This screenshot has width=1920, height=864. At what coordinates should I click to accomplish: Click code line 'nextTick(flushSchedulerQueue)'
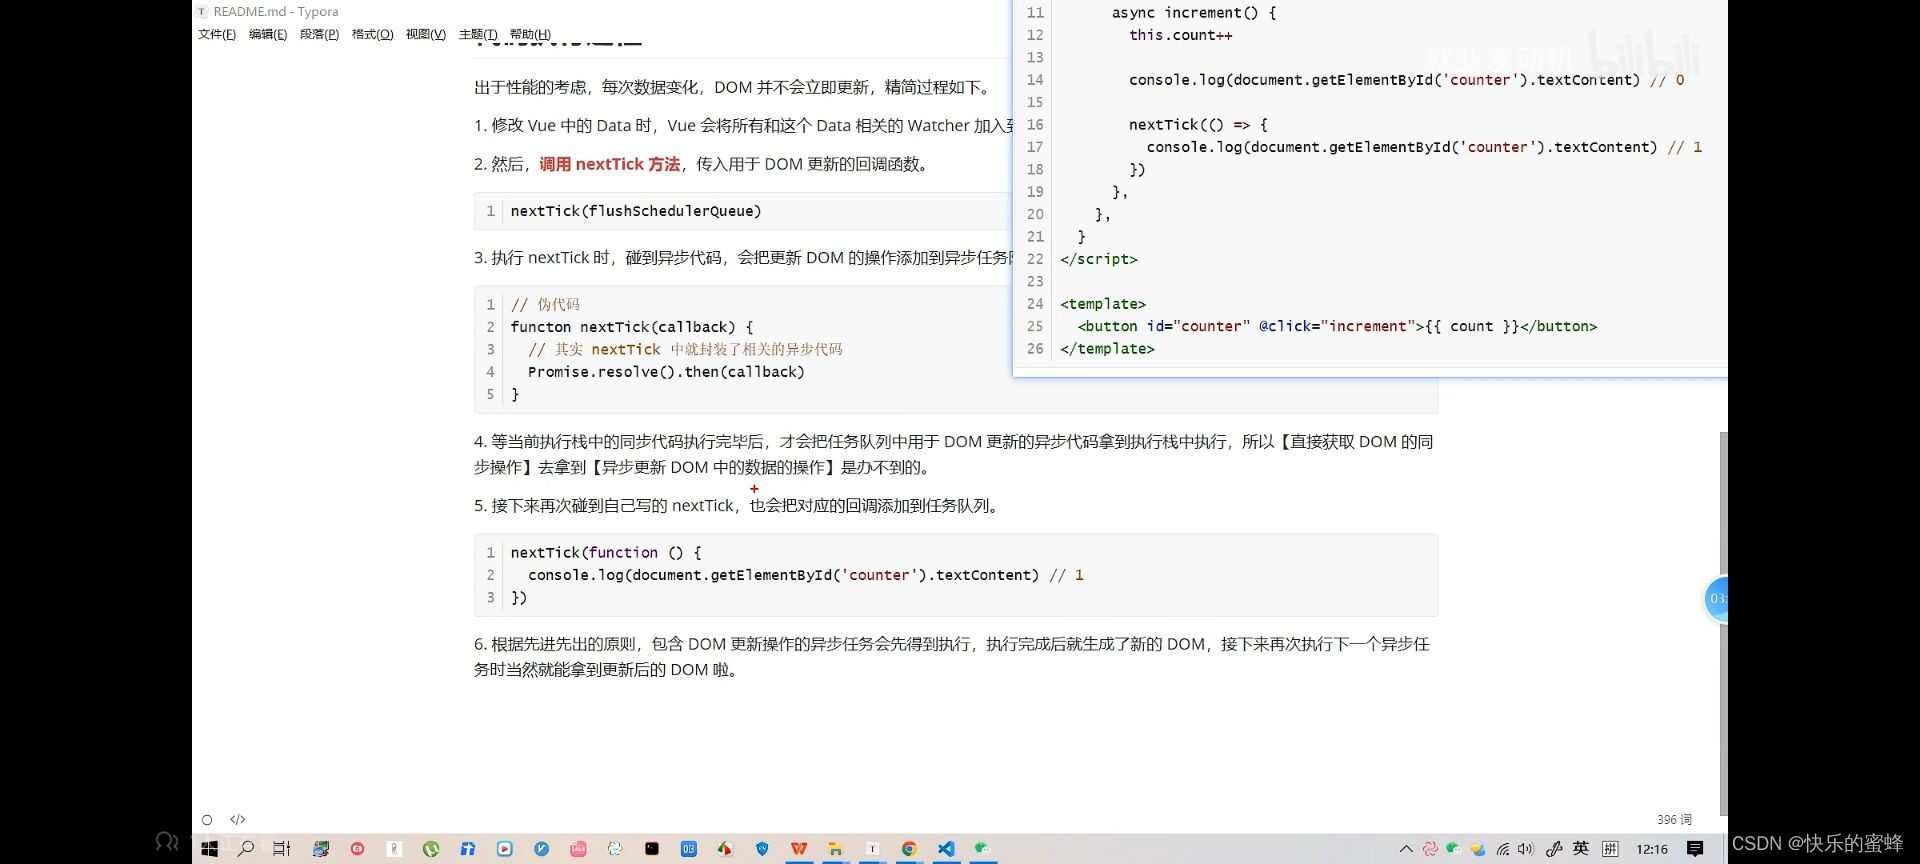(636, 211)
